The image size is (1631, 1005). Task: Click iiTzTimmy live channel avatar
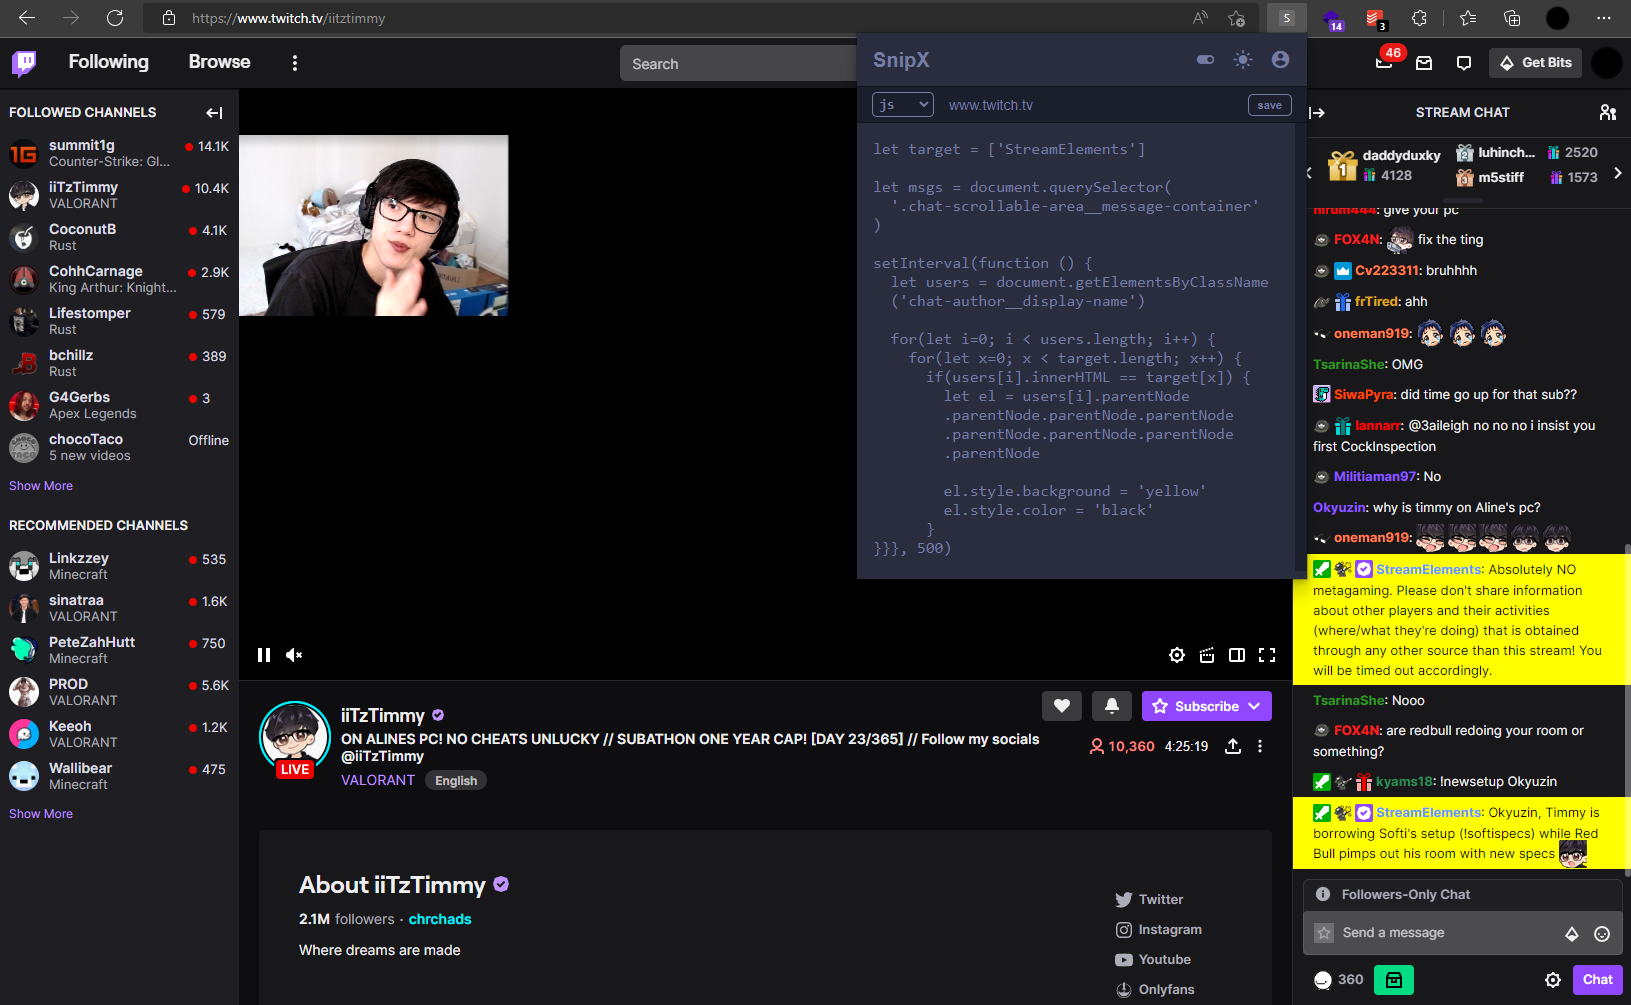(295, 737)
